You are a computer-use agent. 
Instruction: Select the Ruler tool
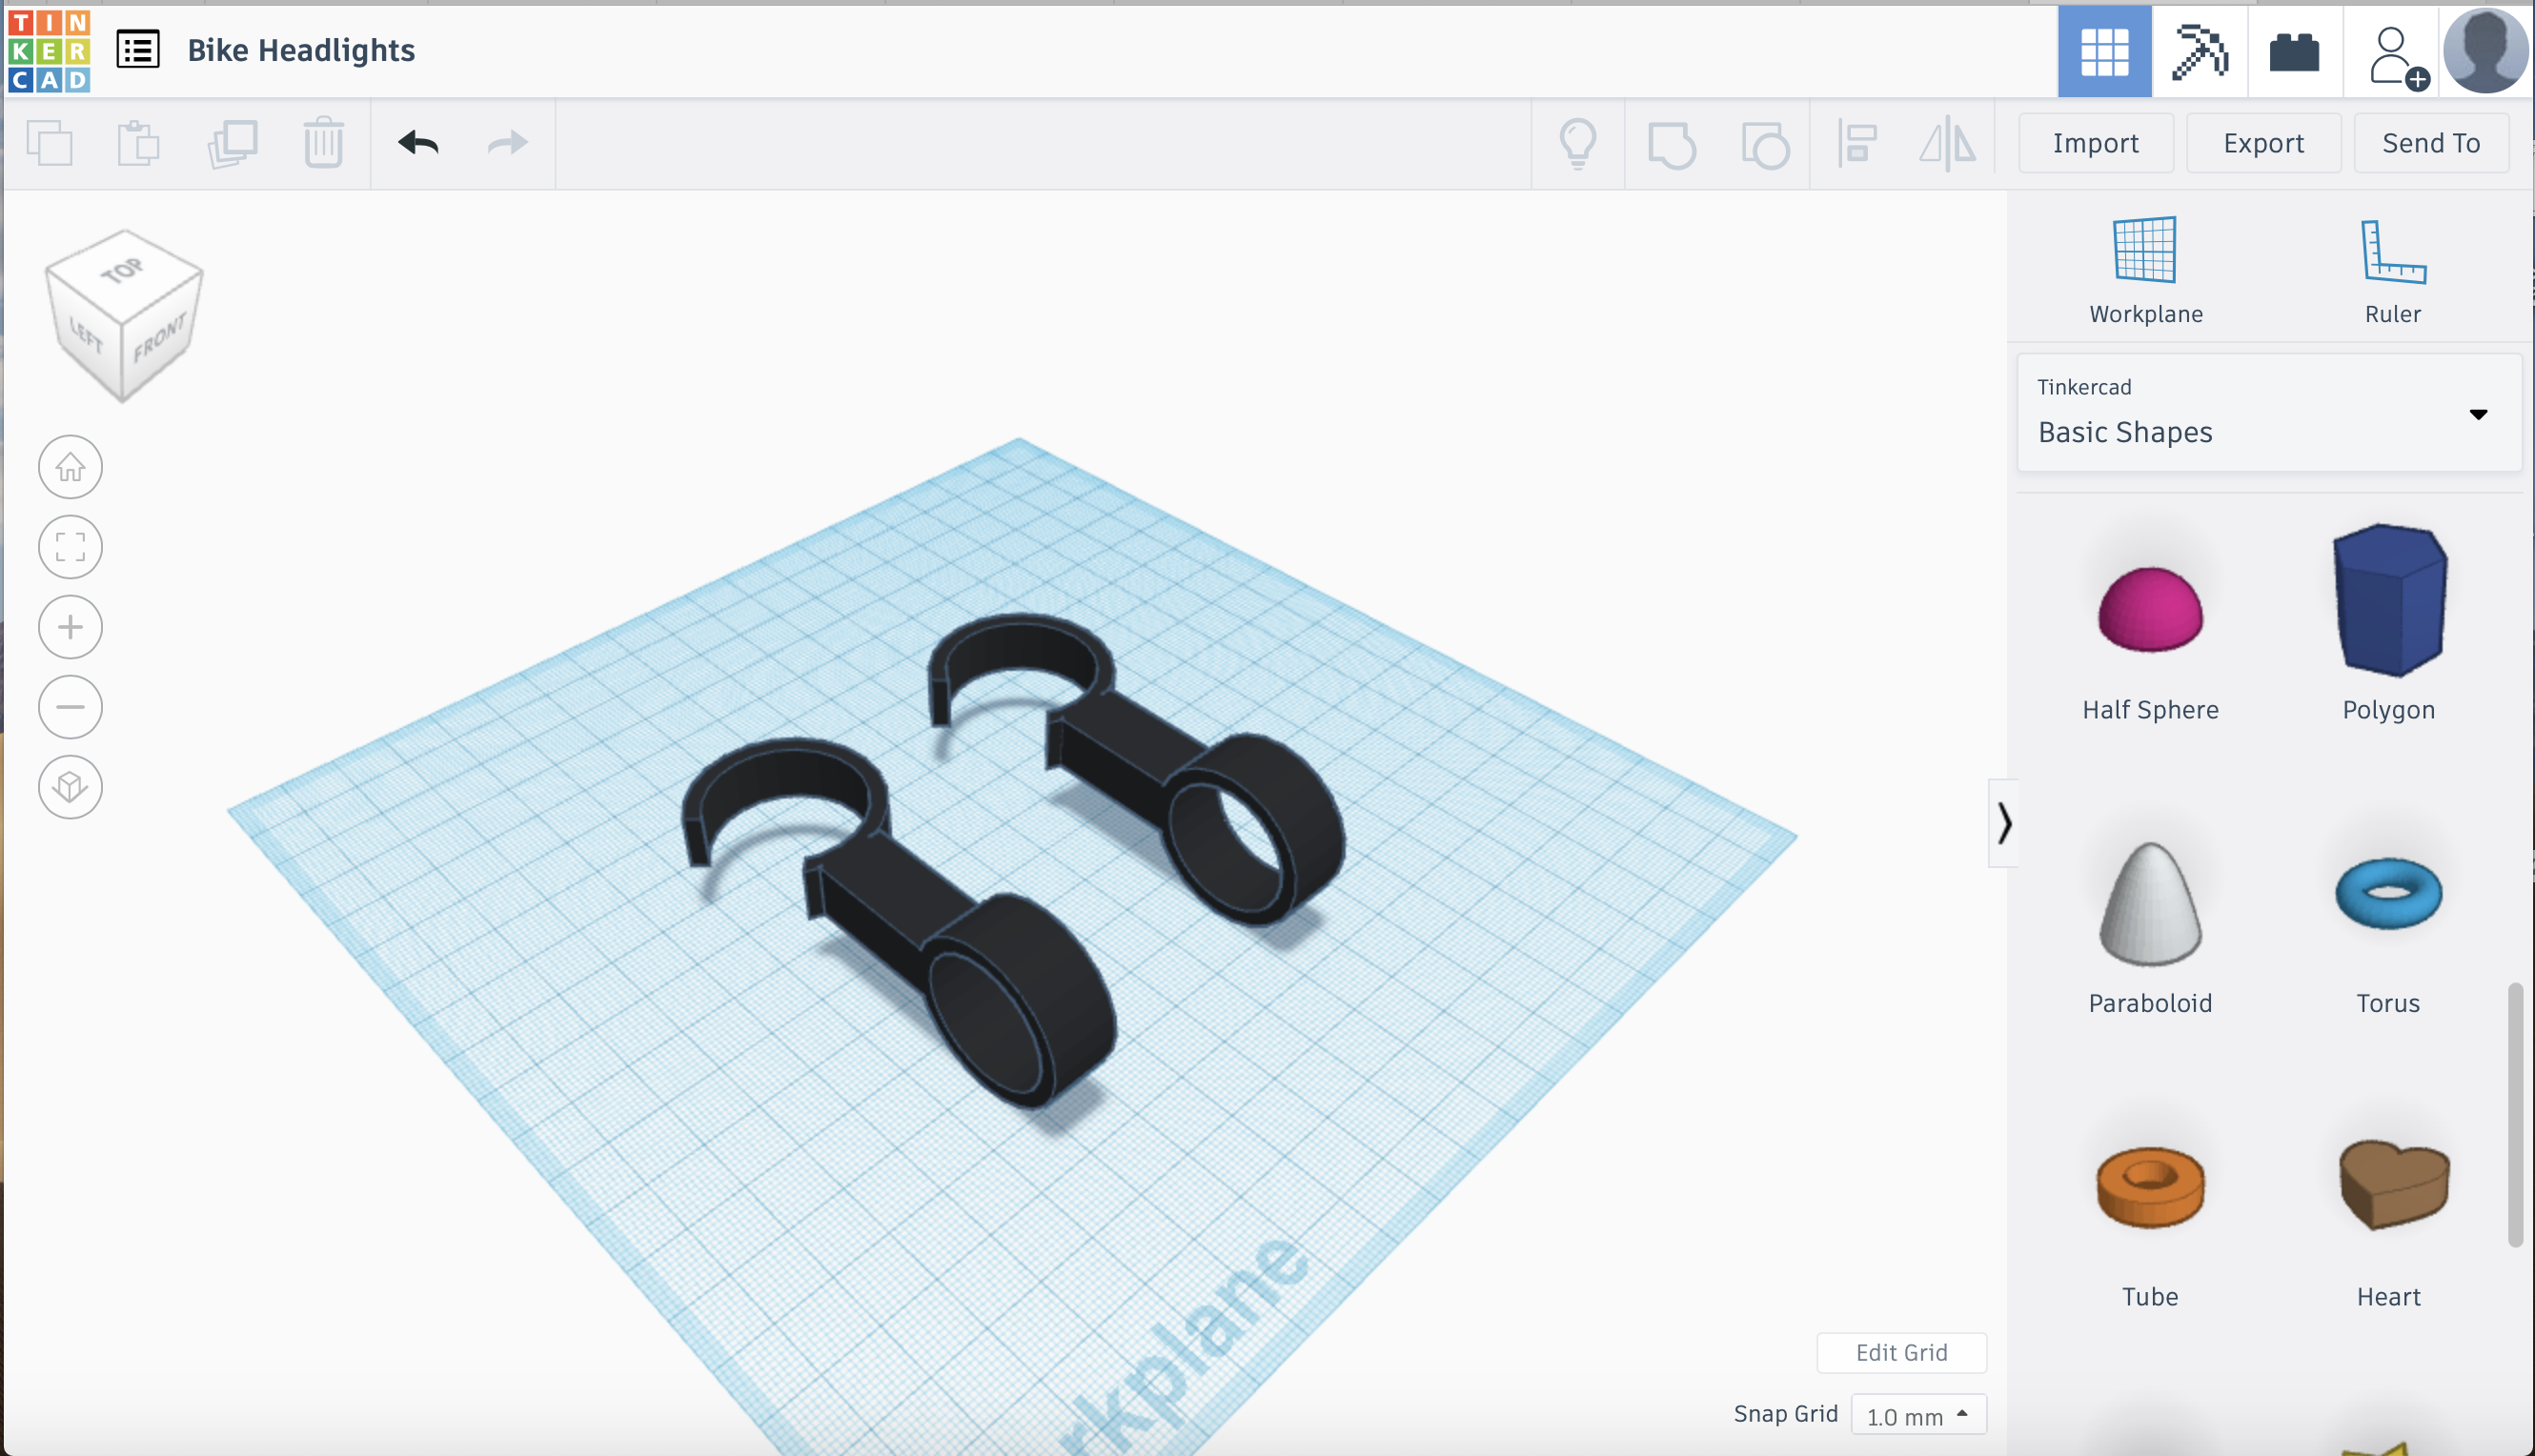[2392, 270]
